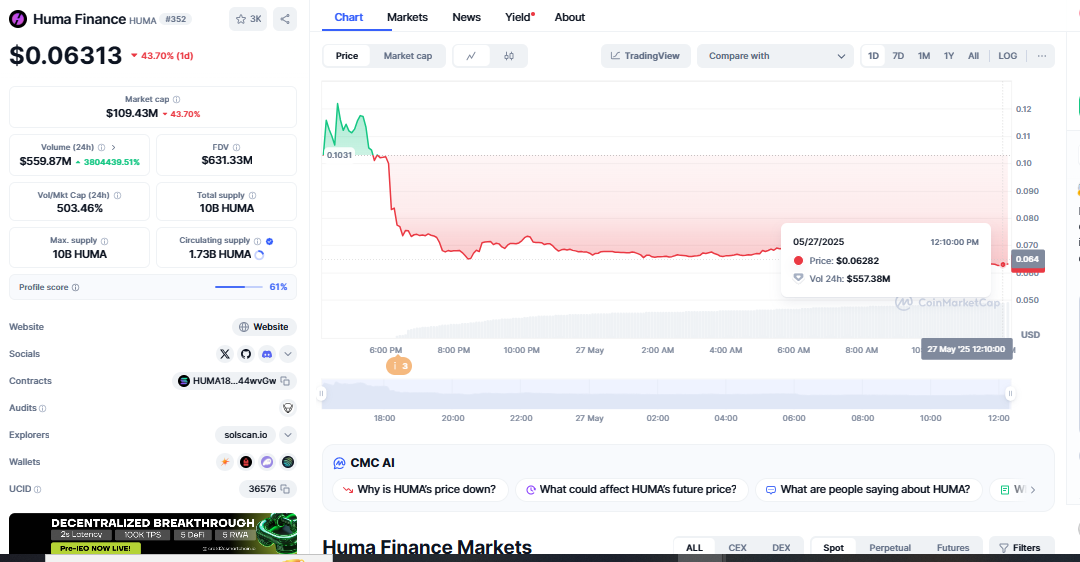Filter markets by CEX
1080x562 pixels.
(738, 548)
